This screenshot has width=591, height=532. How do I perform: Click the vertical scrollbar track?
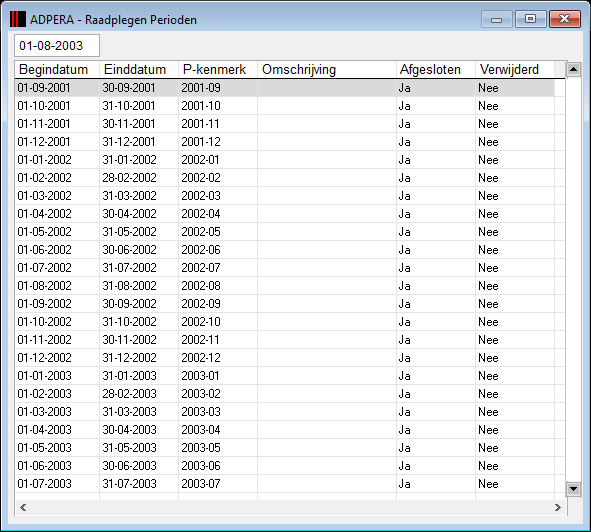tap(573, 279)
